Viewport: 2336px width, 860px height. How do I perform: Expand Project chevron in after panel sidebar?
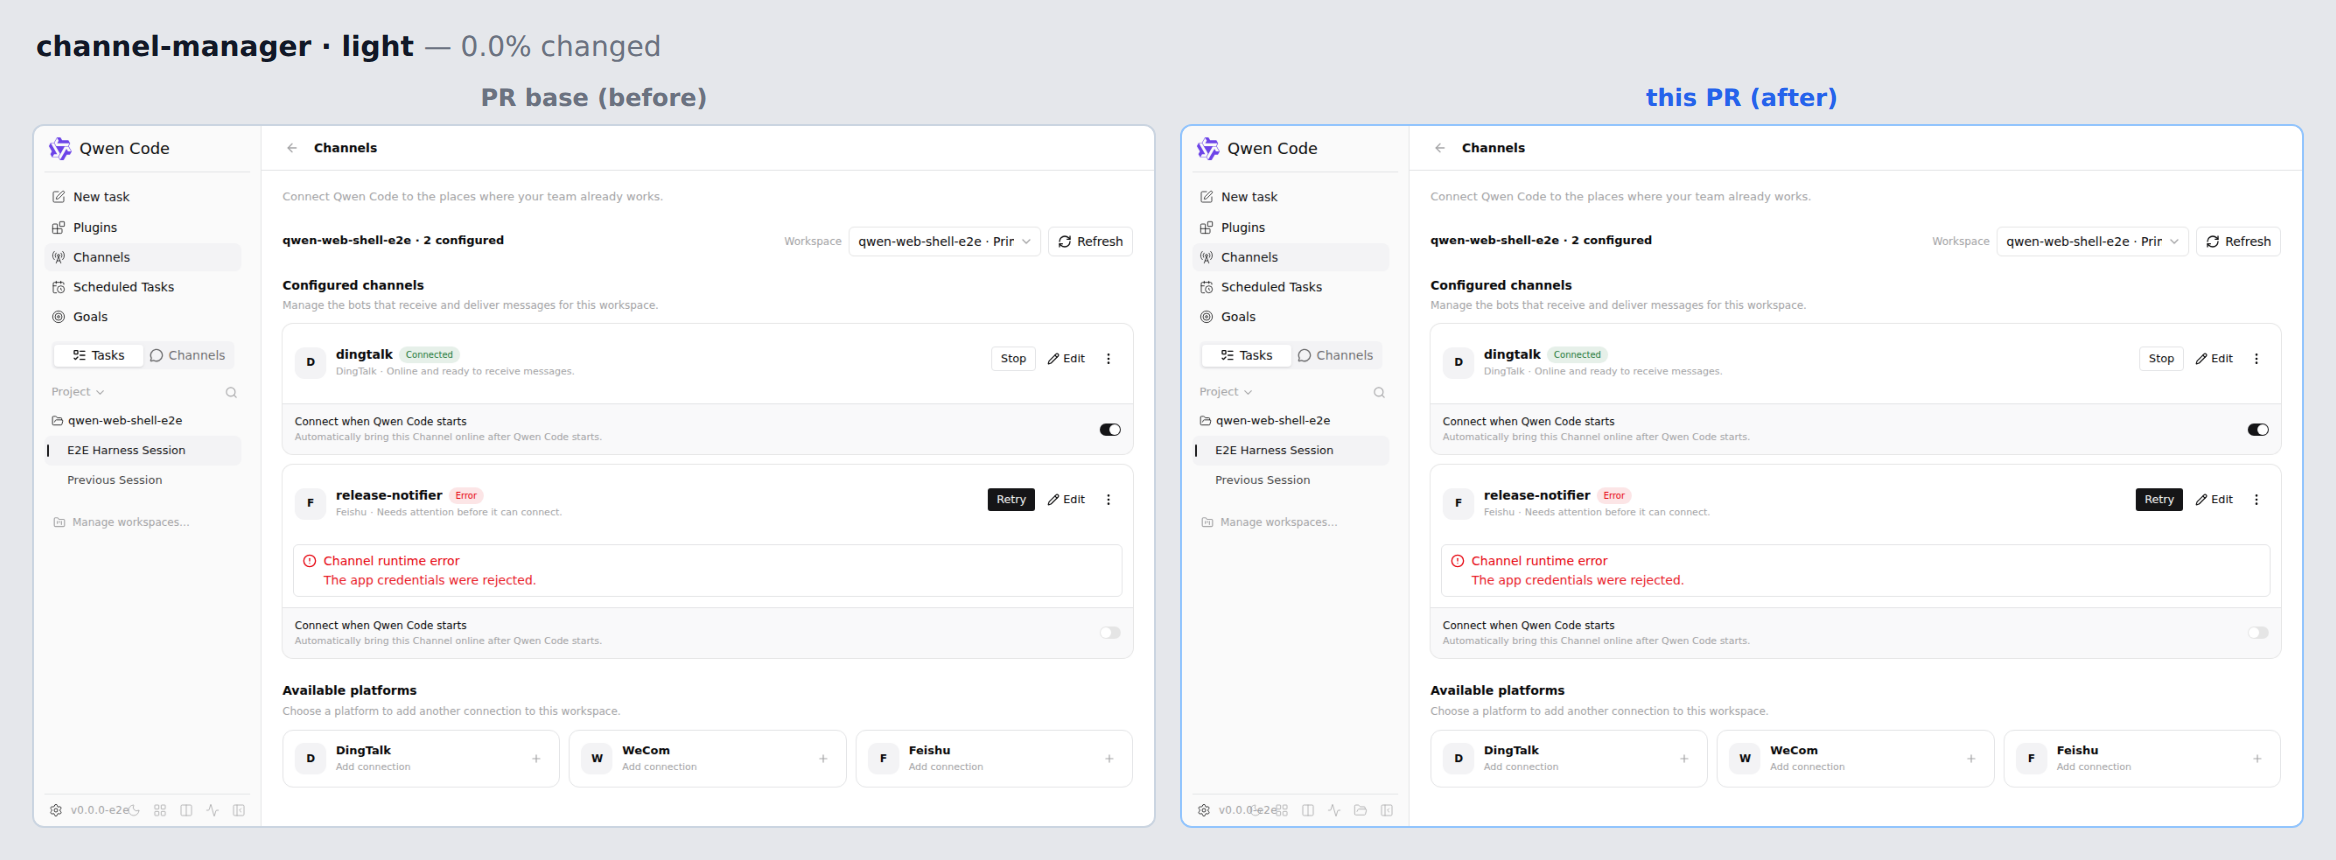tap(1248, 392)
